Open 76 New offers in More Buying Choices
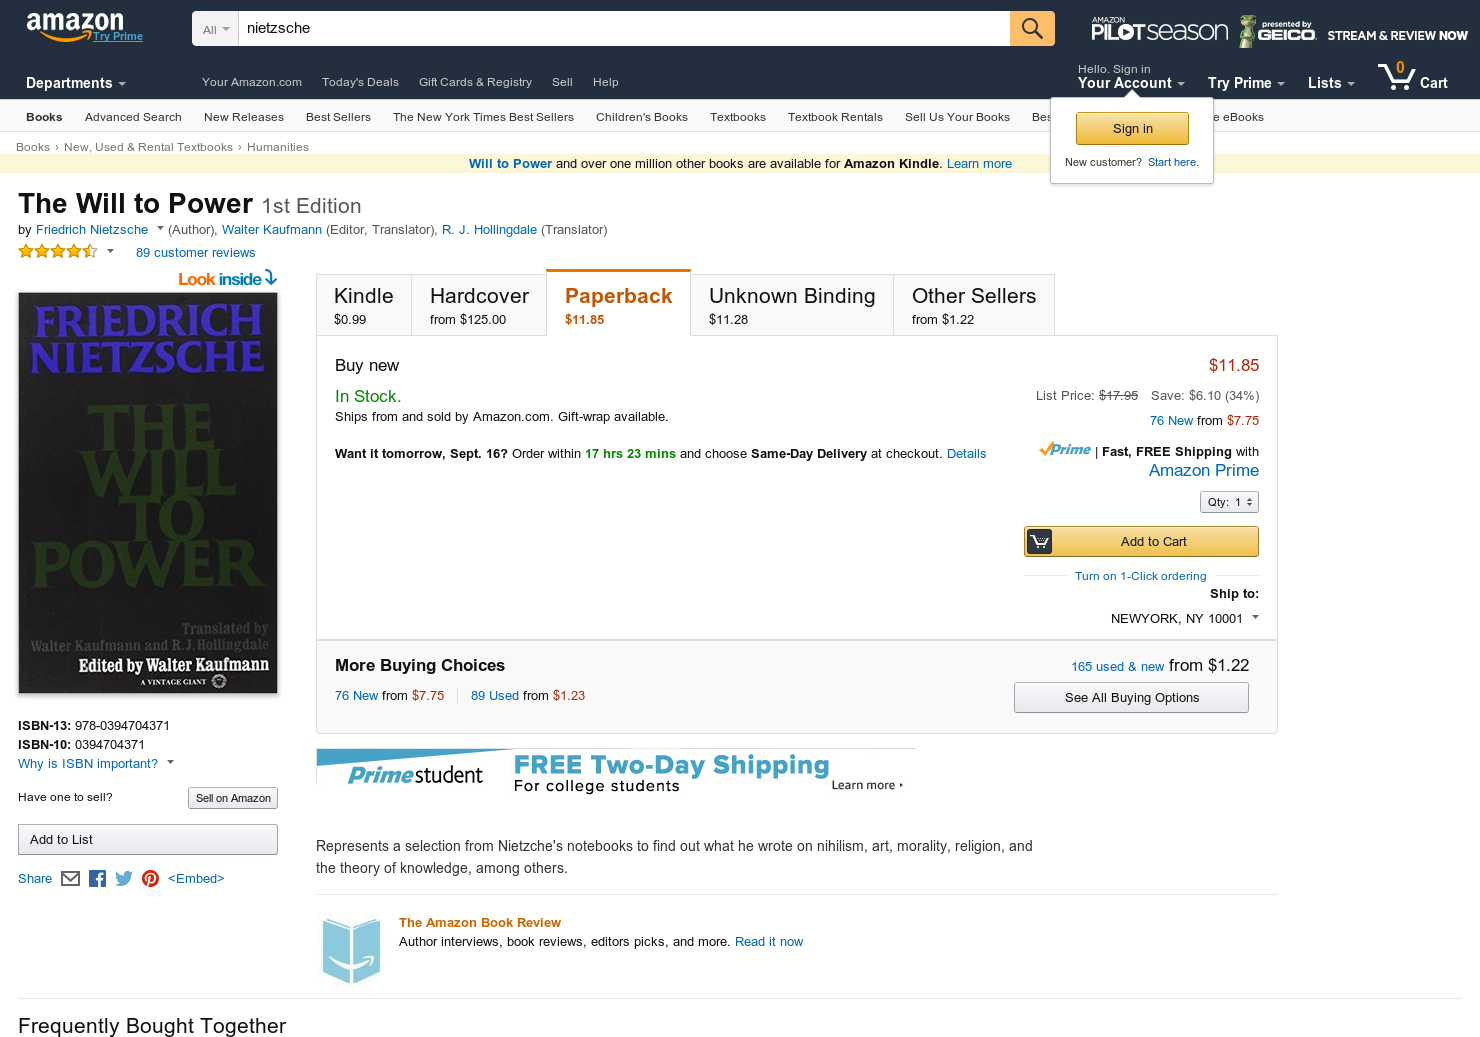1480x1037 pixels. (356, 696)
